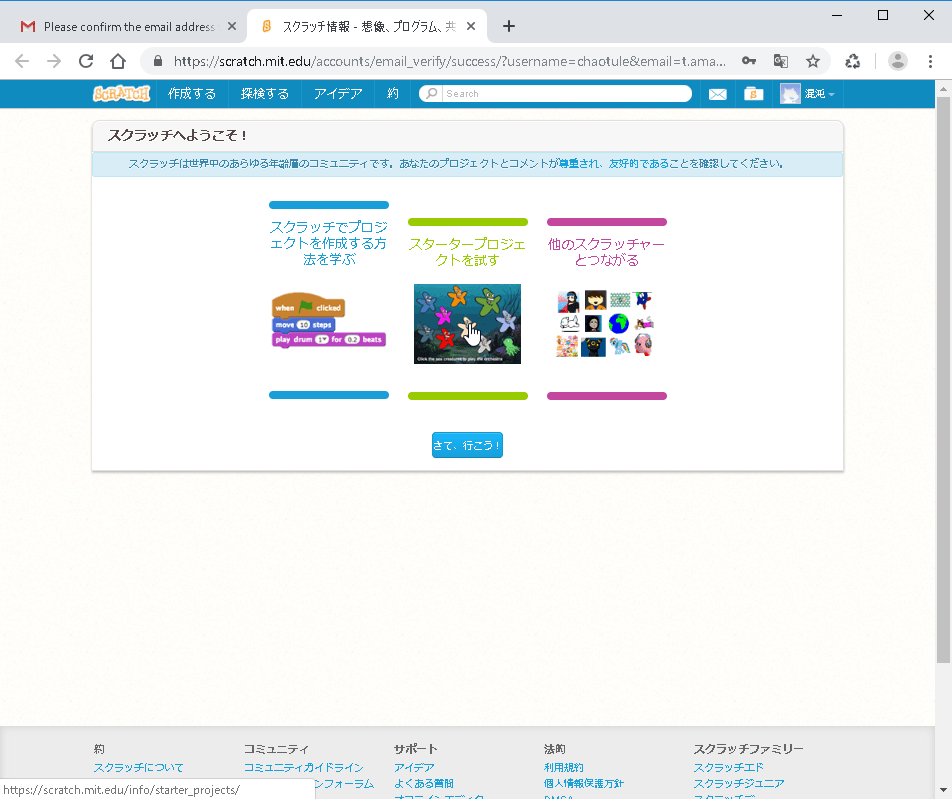Click the scrollbar down arrow

point(943,792)
